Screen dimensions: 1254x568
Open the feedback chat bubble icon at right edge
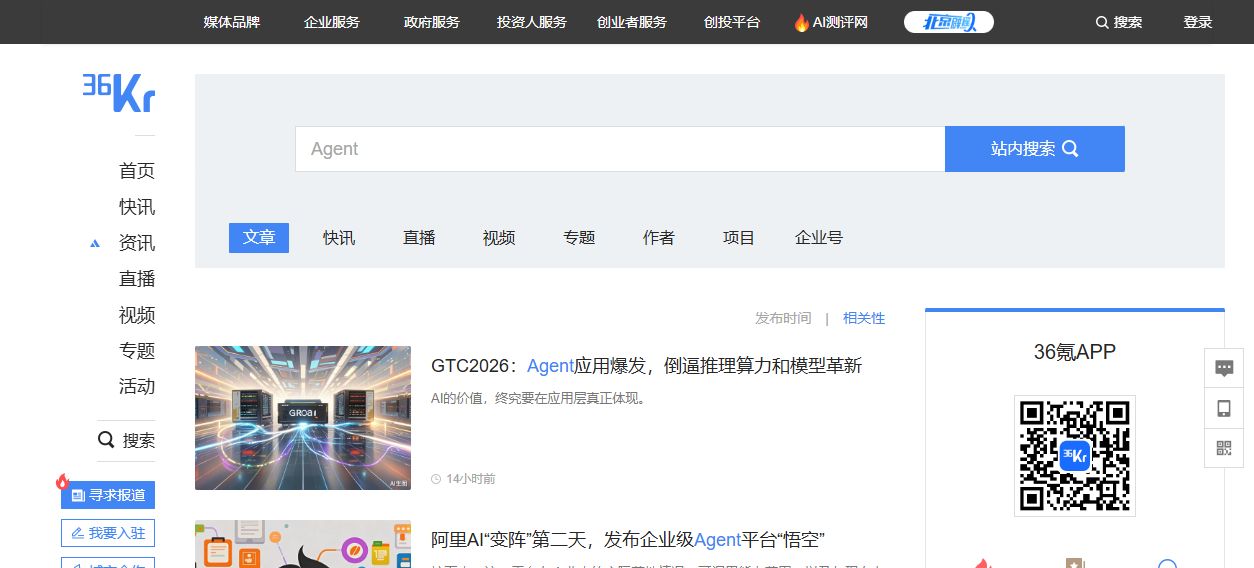tap(1224, 368)
